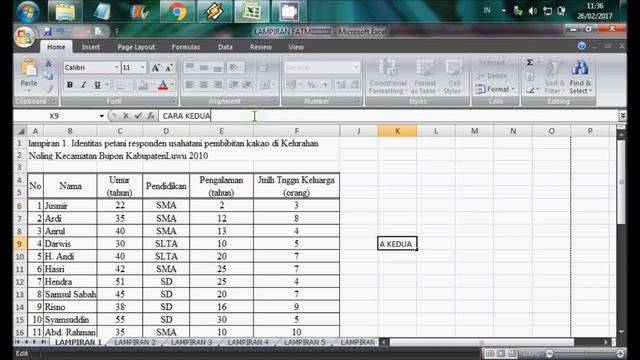Click Delete cells button
Viewport: 640px width, 360px height.
click(492, 76)
